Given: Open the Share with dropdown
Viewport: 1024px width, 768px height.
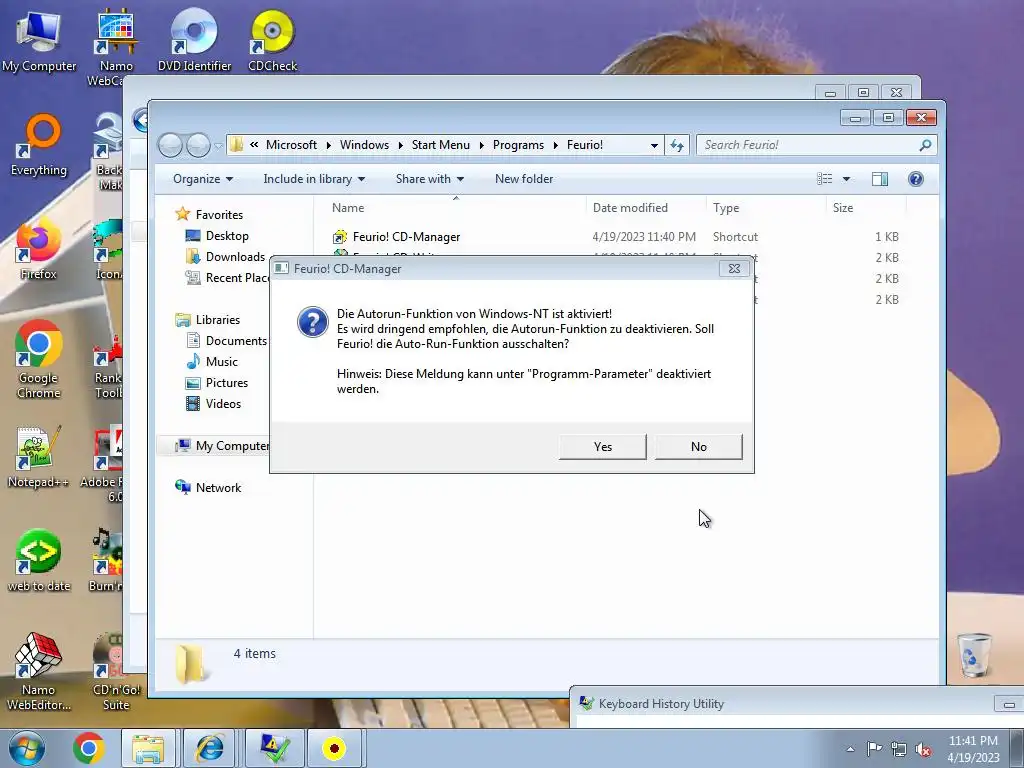Looking at the screenshot, I should click(430, 179).
